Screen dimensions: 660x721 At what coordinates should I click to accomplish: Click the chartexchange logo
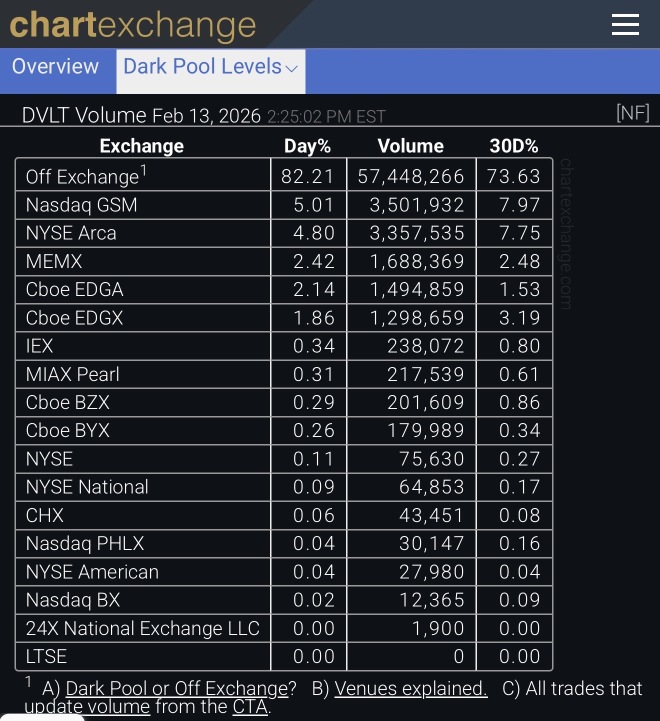(132, 25)
